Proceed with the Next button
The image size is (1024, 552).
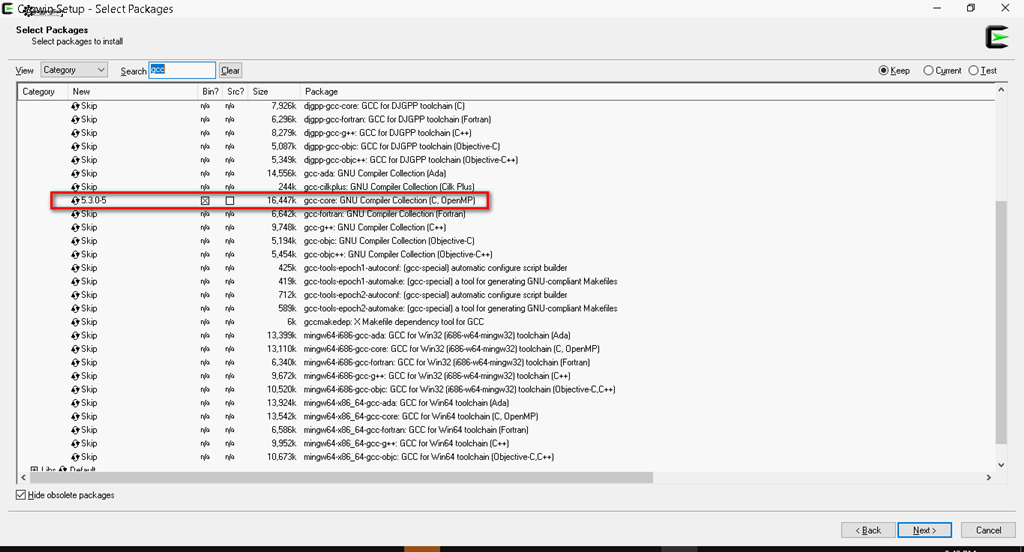coord(924,530)
